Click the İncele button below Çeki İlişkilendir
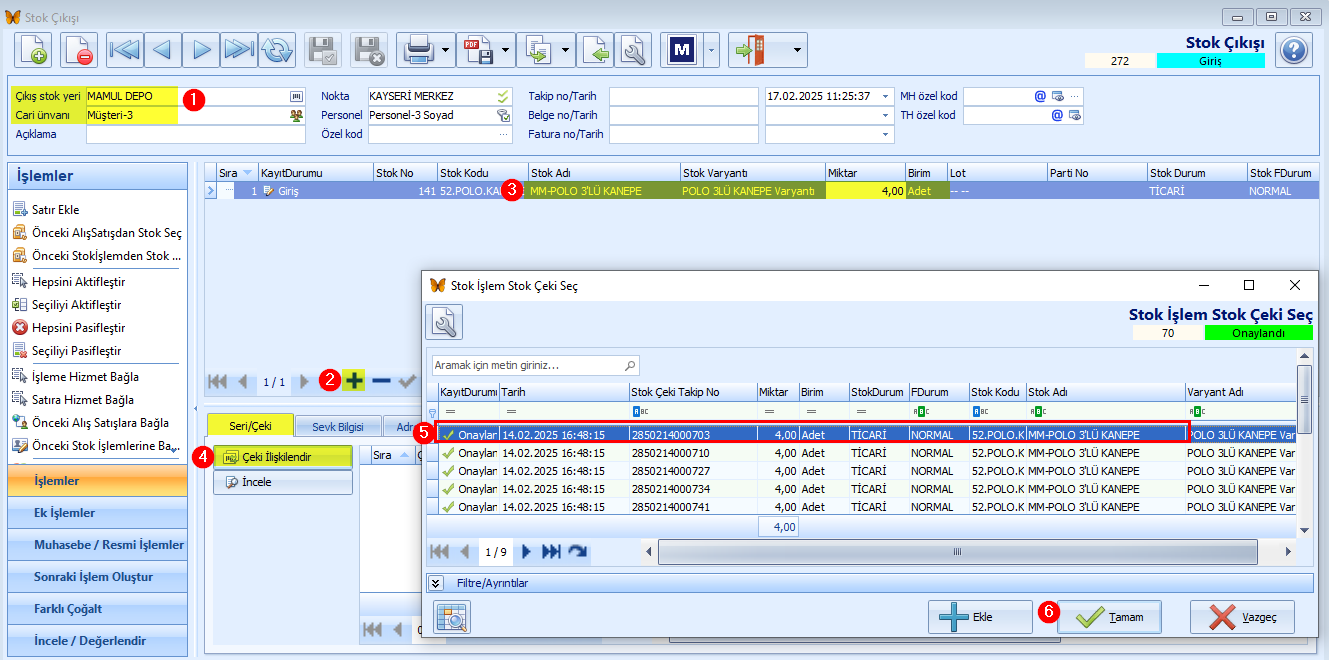Viewport: 1329px width, 660px height. [x=283, y=482]
